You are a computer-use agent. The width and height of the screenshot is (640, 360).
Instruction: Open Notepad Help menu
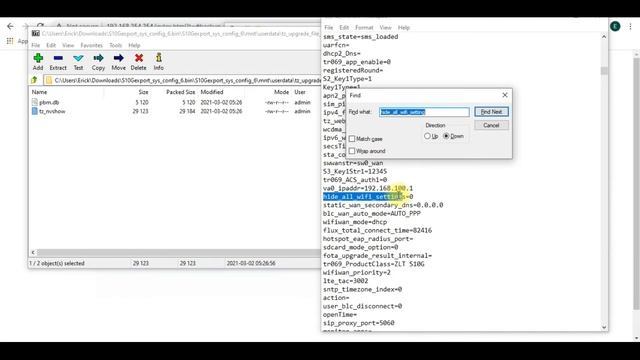[404, 27]
